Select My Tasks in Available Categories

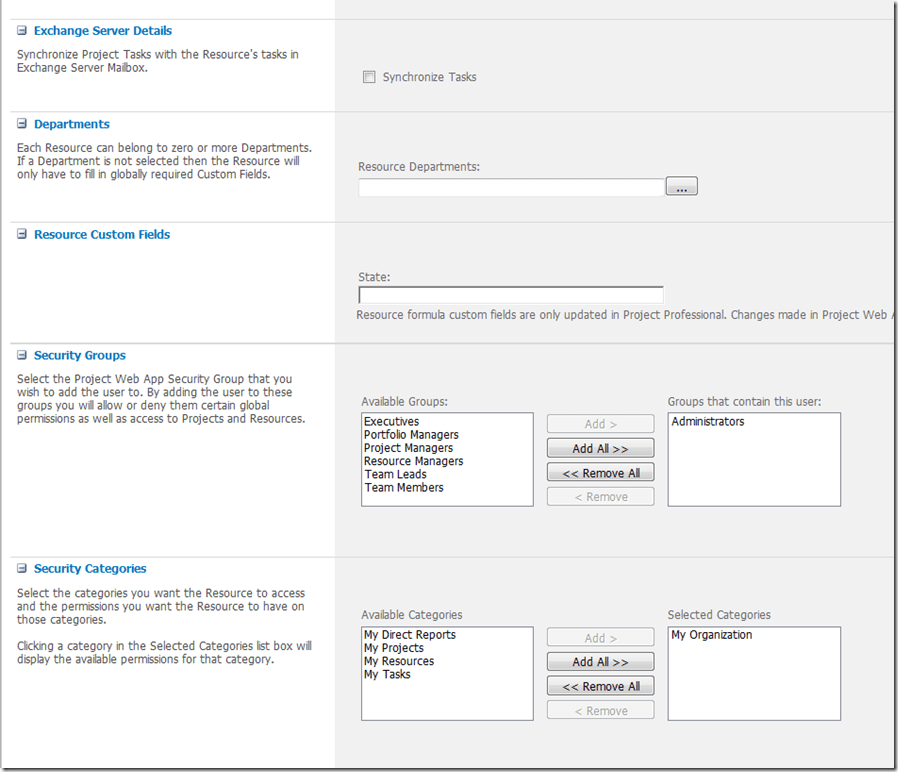tap(387, 674)
